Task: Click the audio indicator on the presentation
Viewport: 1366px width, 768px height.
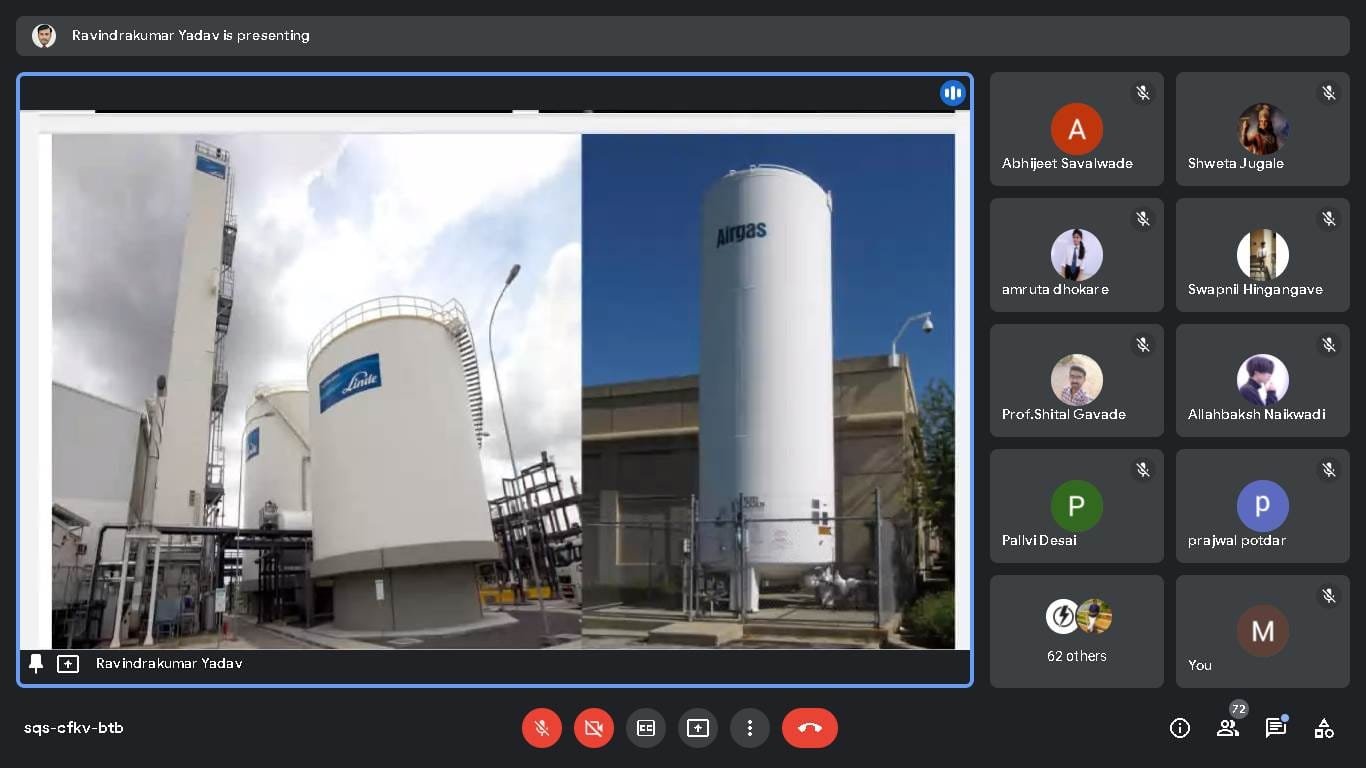Action: click(952, 93)
